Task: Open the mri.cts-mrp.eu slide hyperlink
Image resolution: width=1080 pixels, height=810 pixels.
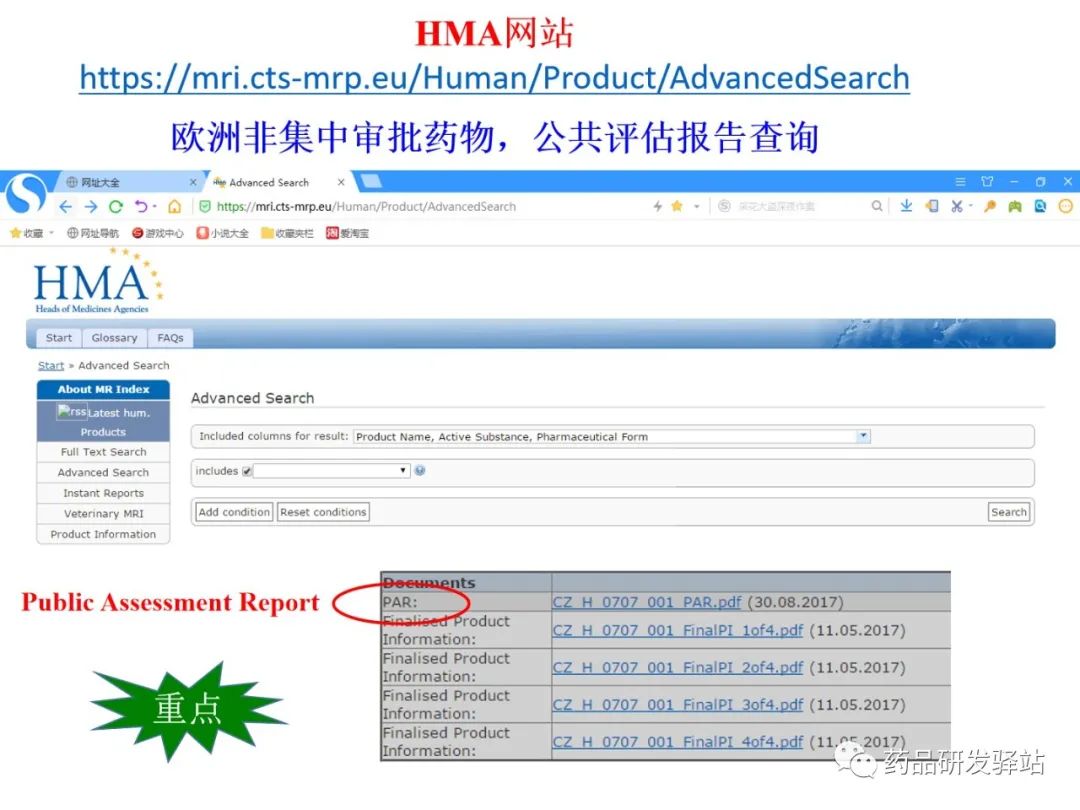Action: 495,77
